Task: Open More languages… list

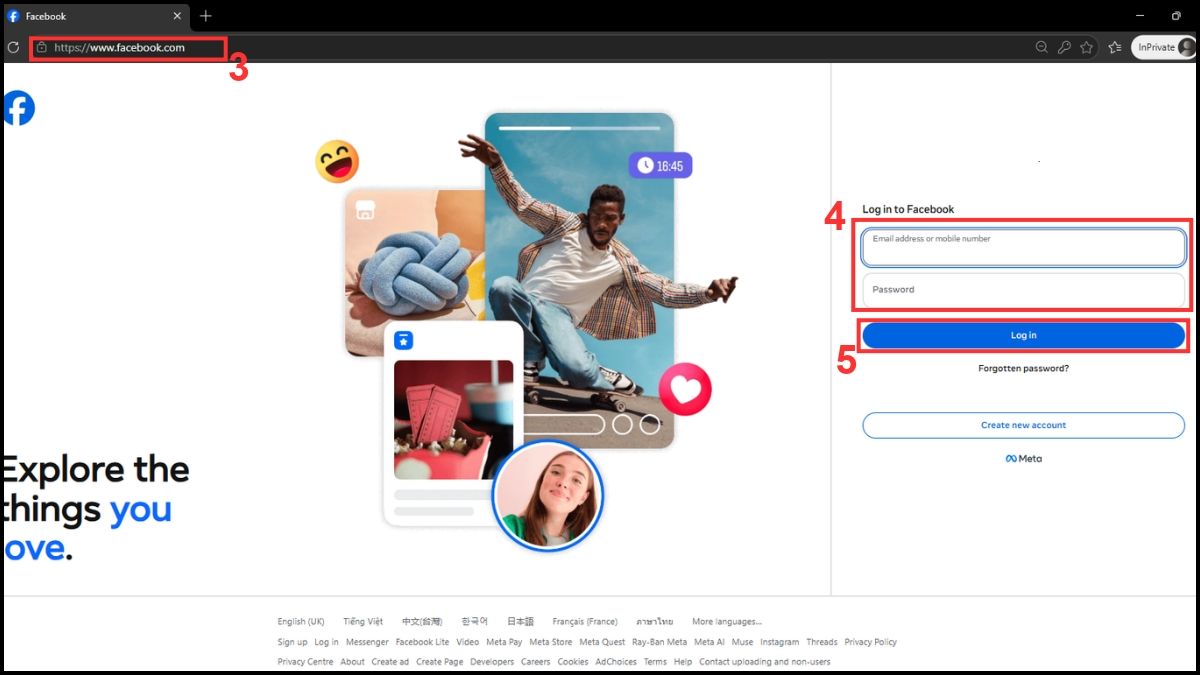Action: click(727, 622)
